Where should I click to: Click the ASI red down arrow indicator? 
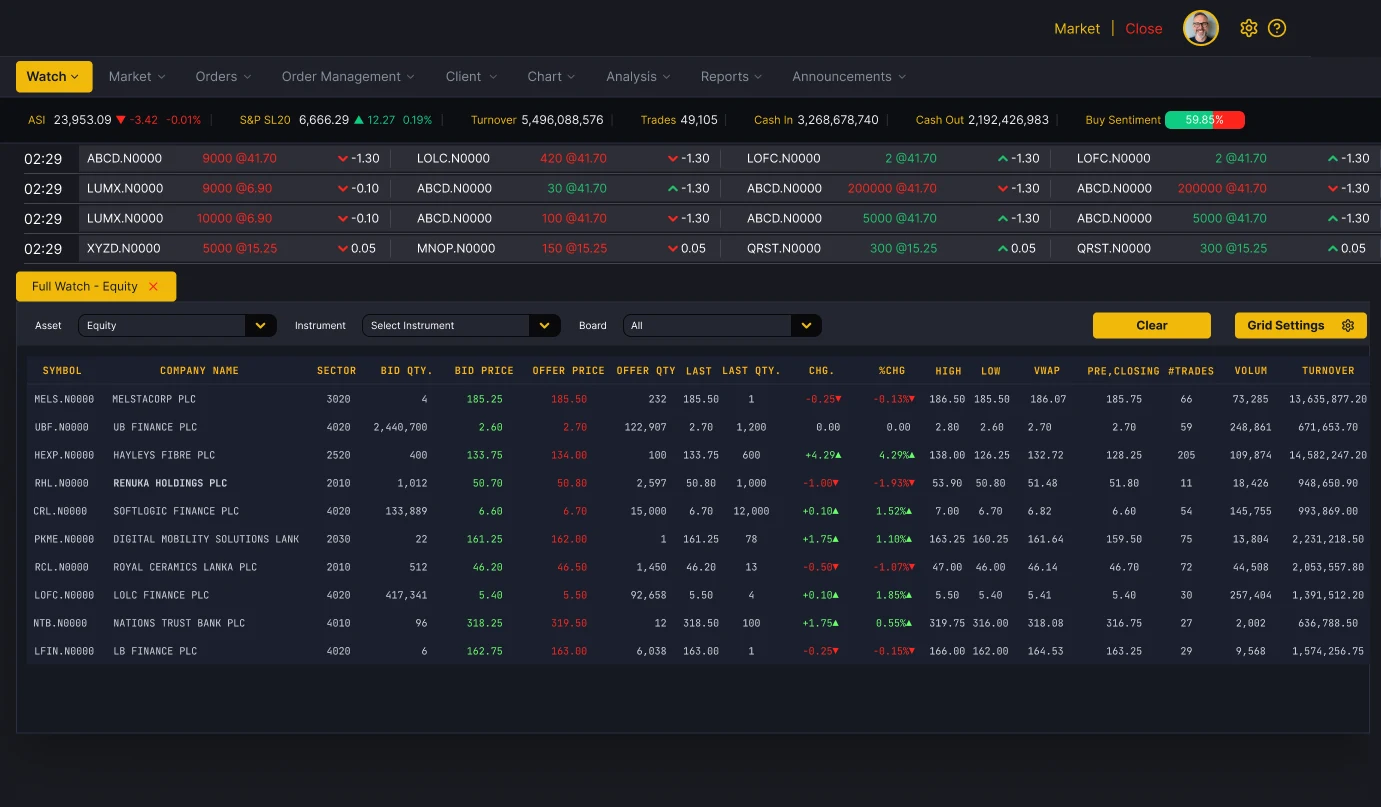[x=121, y=120]
